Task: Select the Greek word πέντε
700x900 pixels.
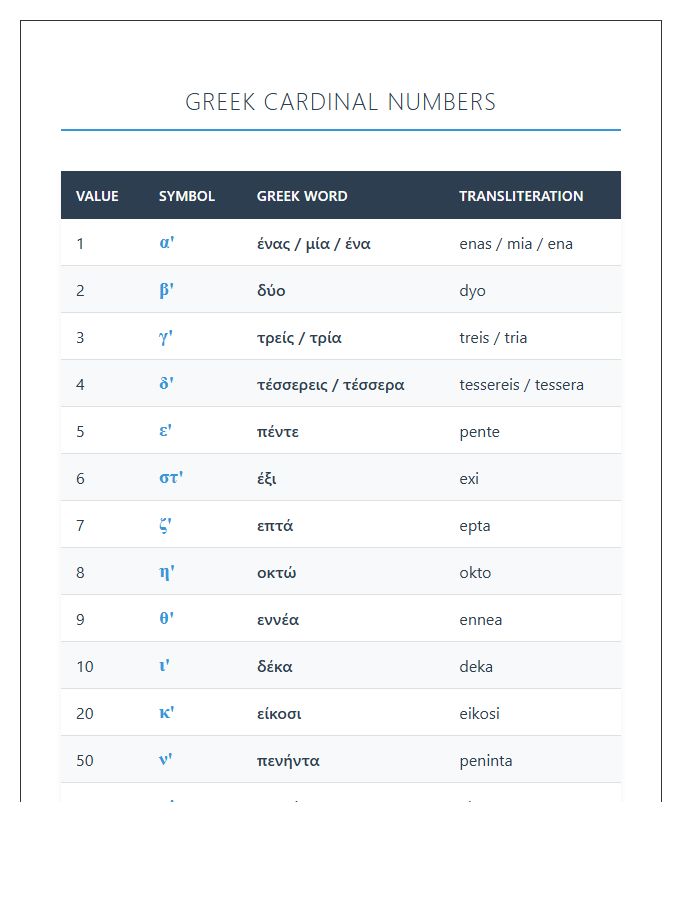Action: pos(278,432)
